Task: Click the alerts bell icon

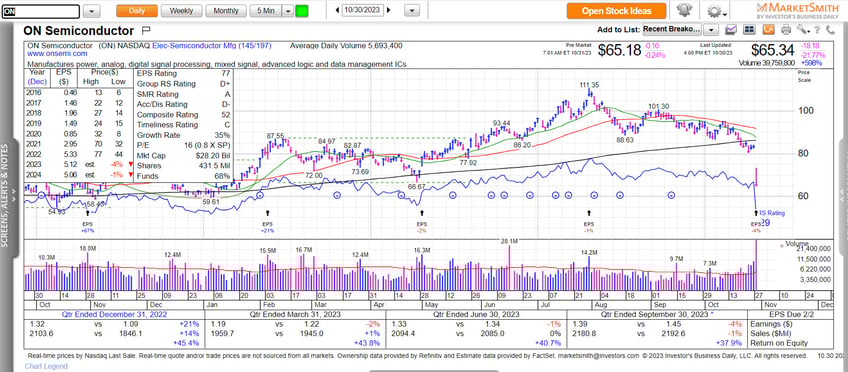Action: click(x=685, y=11)
